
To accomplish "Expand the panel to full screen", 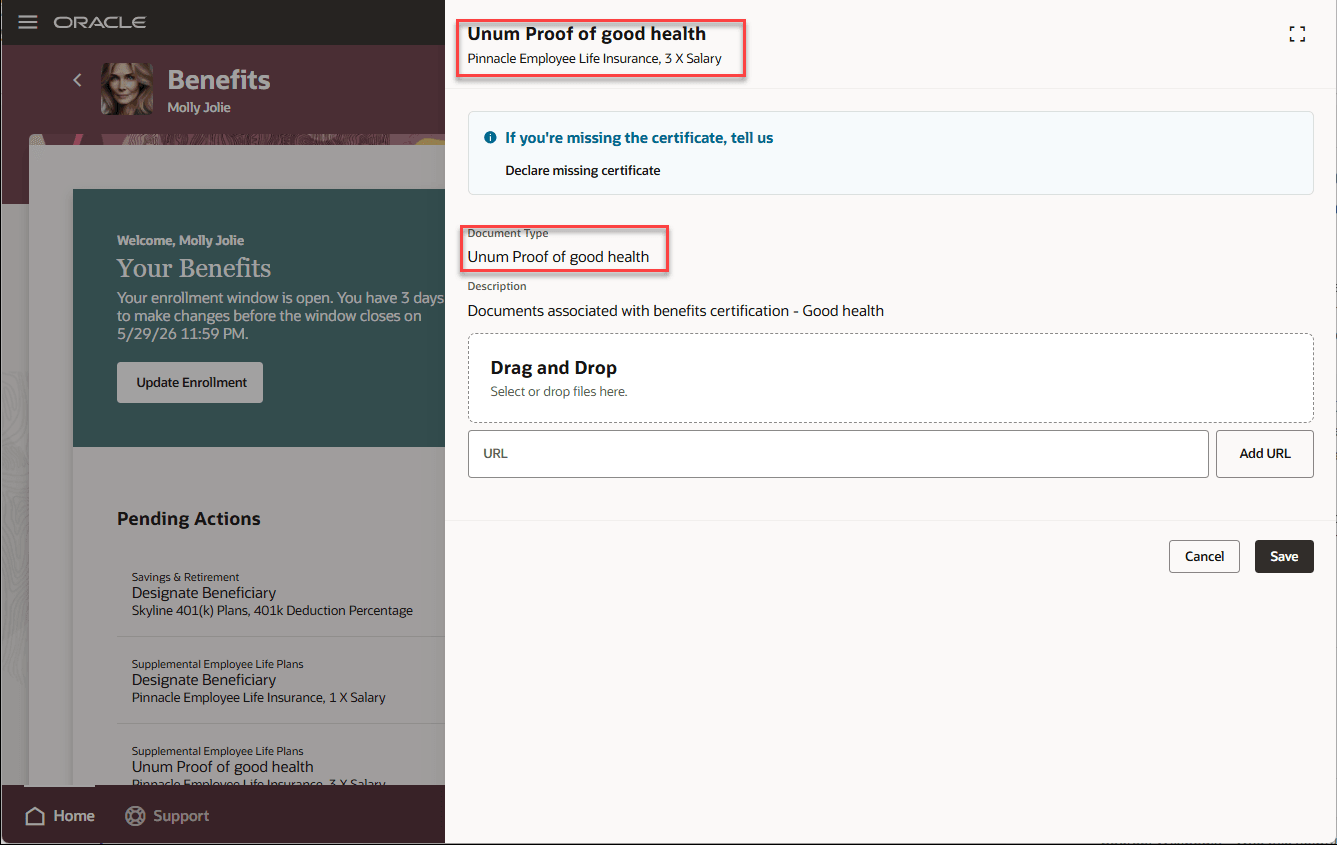I will pos(1298,34).
